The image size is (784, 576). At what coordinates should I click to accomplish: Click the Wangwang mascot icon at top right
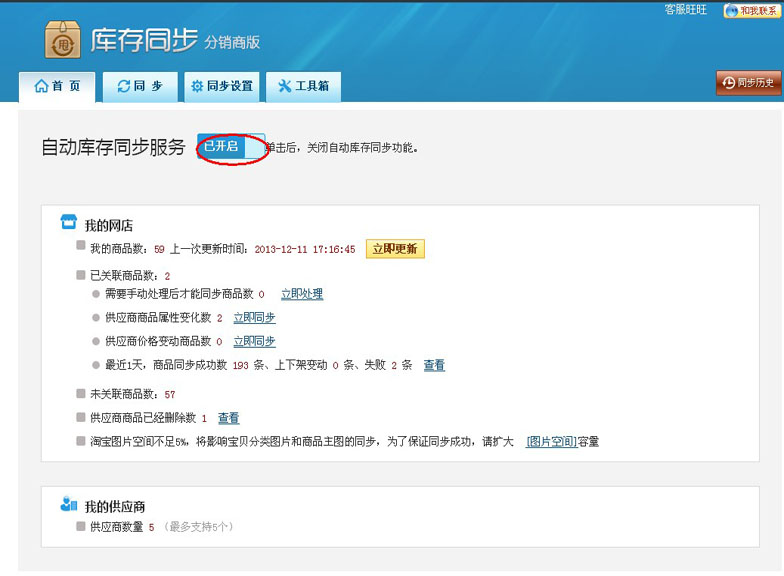732,10
